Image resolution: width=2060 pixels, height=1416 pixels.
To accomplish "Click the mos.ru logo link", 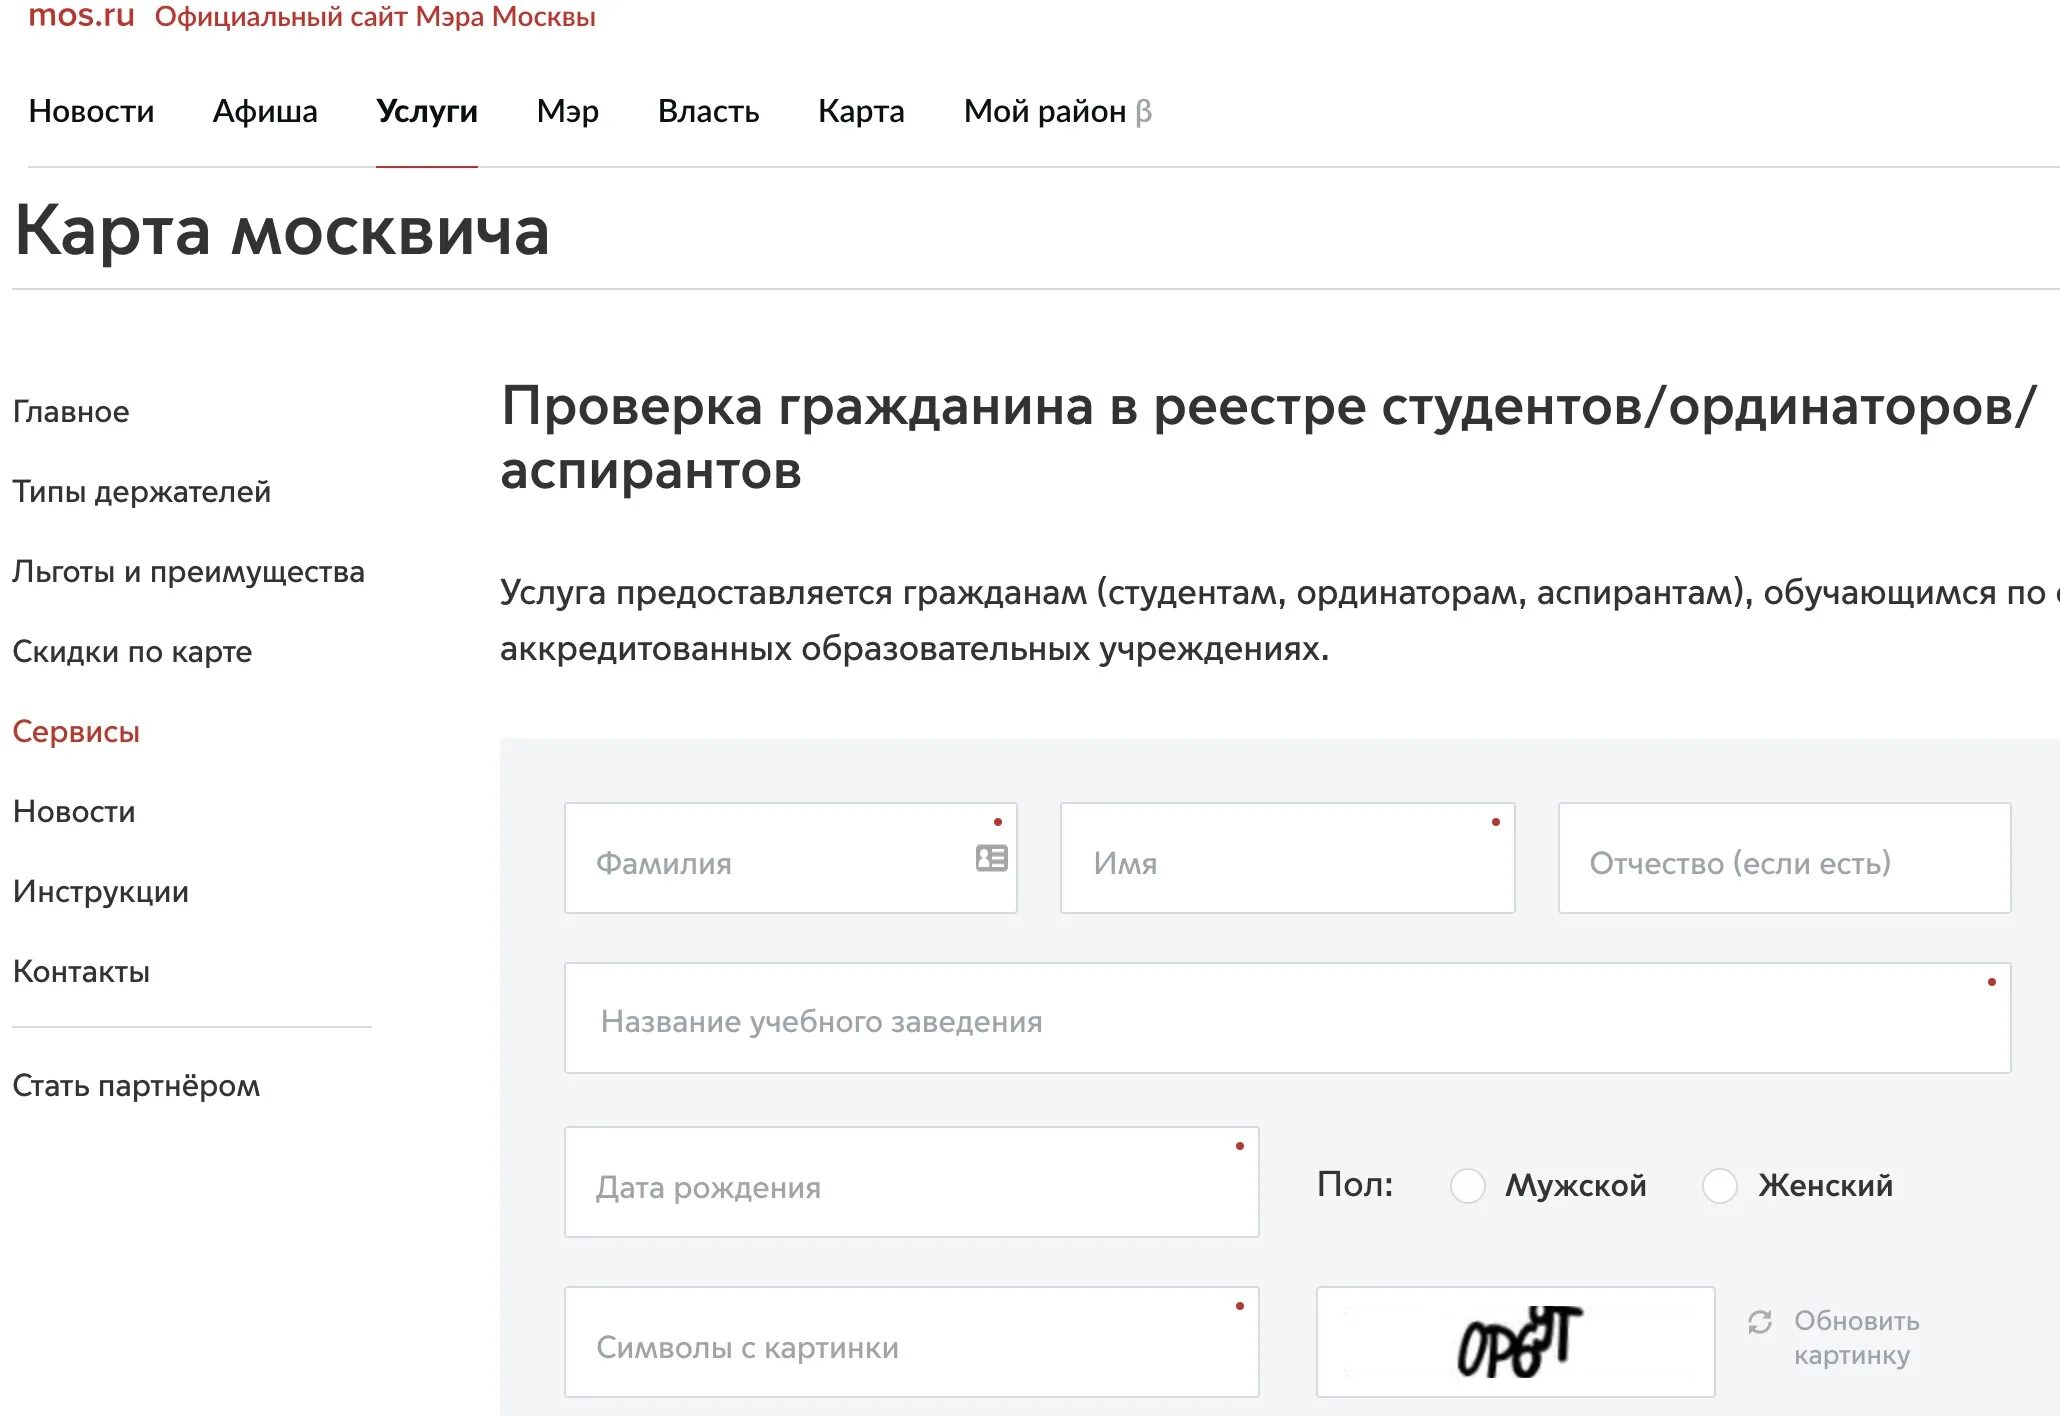I will coord(81,15).
